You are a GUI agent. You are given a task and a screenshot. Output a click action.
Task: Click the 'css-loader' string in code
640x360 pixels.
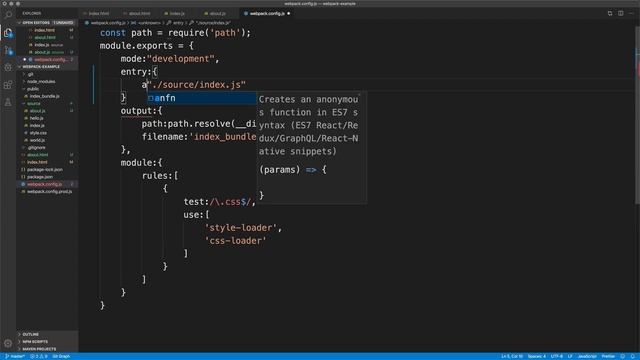point(236,241)
